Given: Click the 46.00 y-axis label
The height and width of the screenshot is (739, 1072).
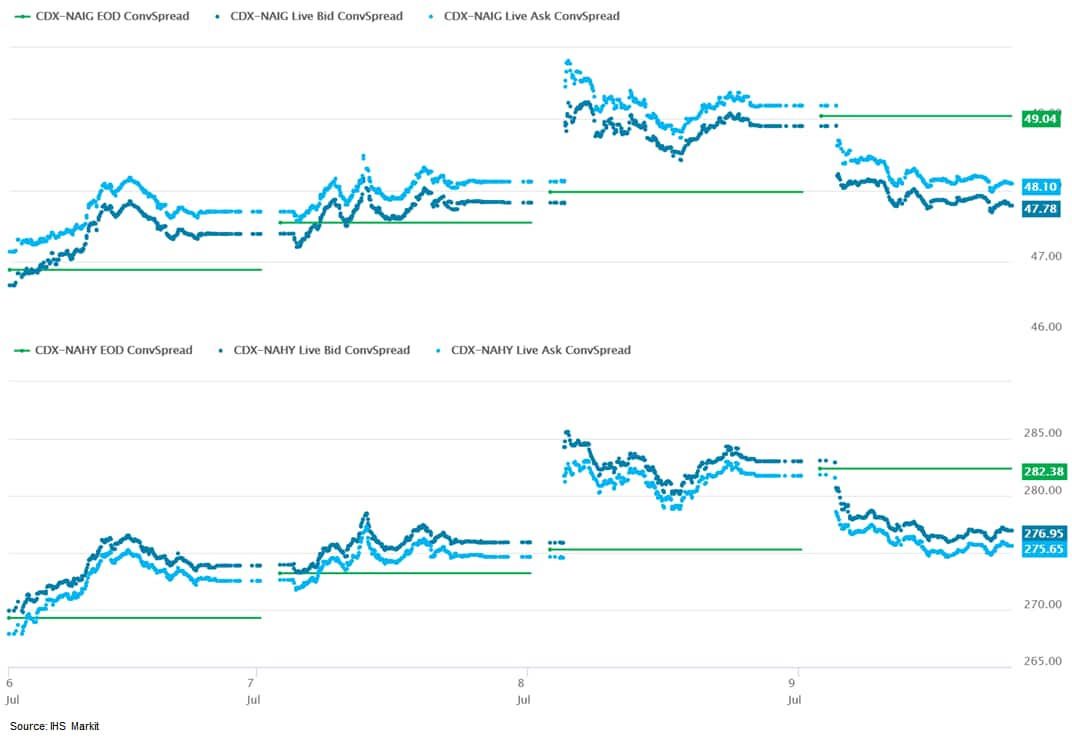Looking at the screenshot, I should click(x=1041, y=327).
